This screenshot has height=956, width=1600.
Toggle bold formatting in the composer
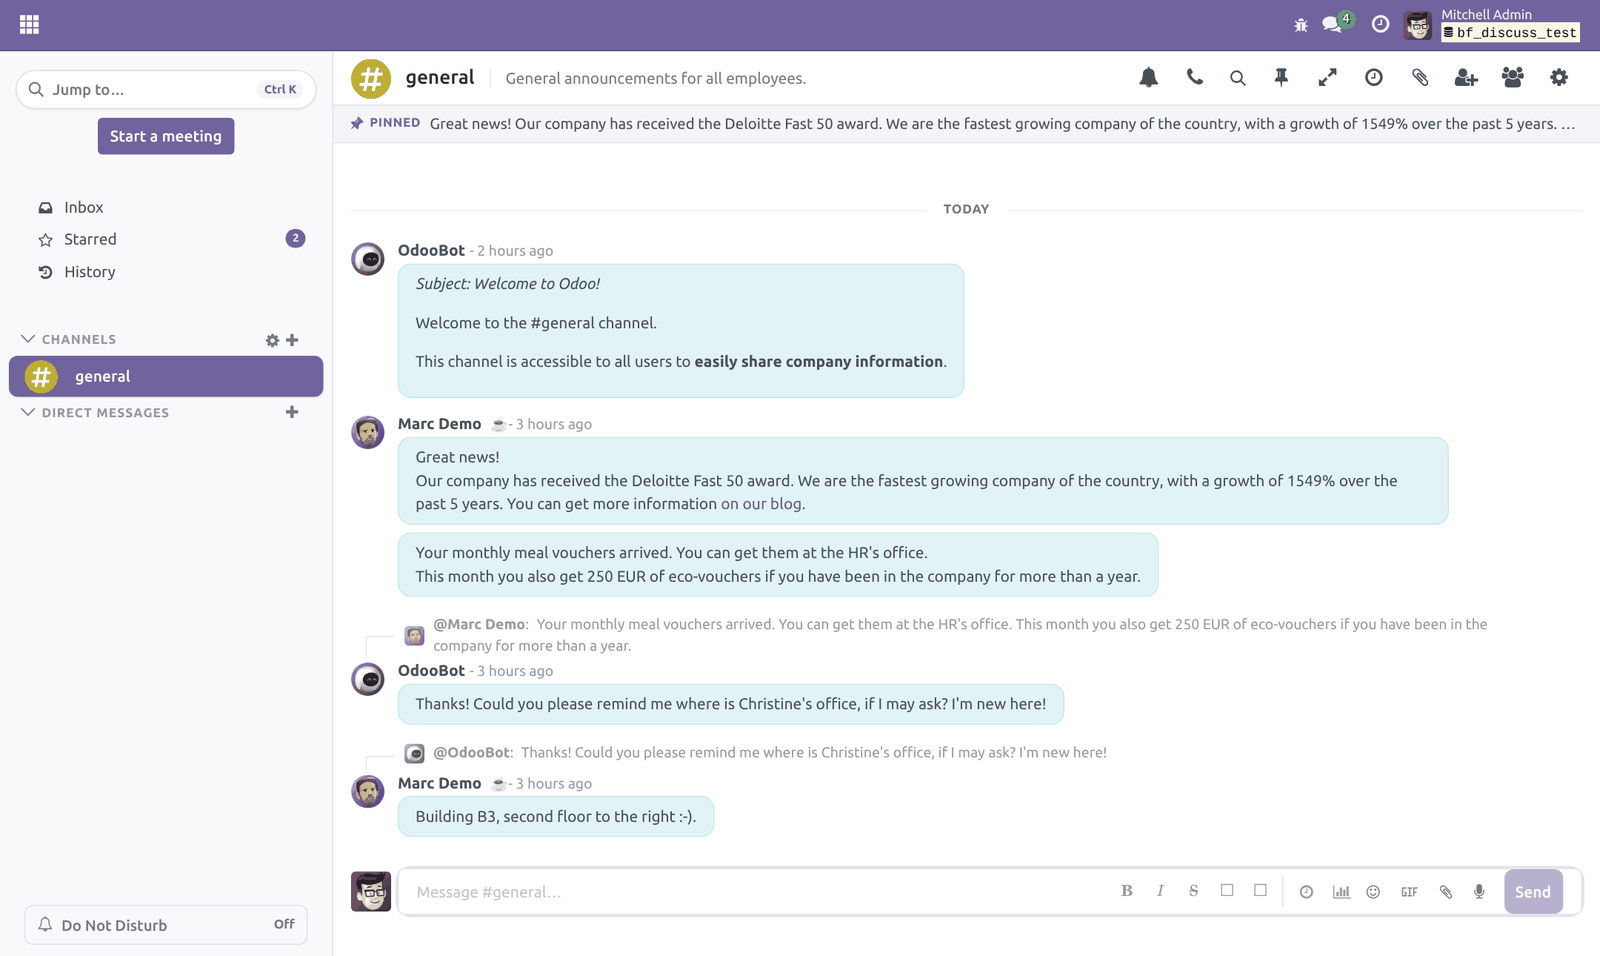coord(1127,891)
